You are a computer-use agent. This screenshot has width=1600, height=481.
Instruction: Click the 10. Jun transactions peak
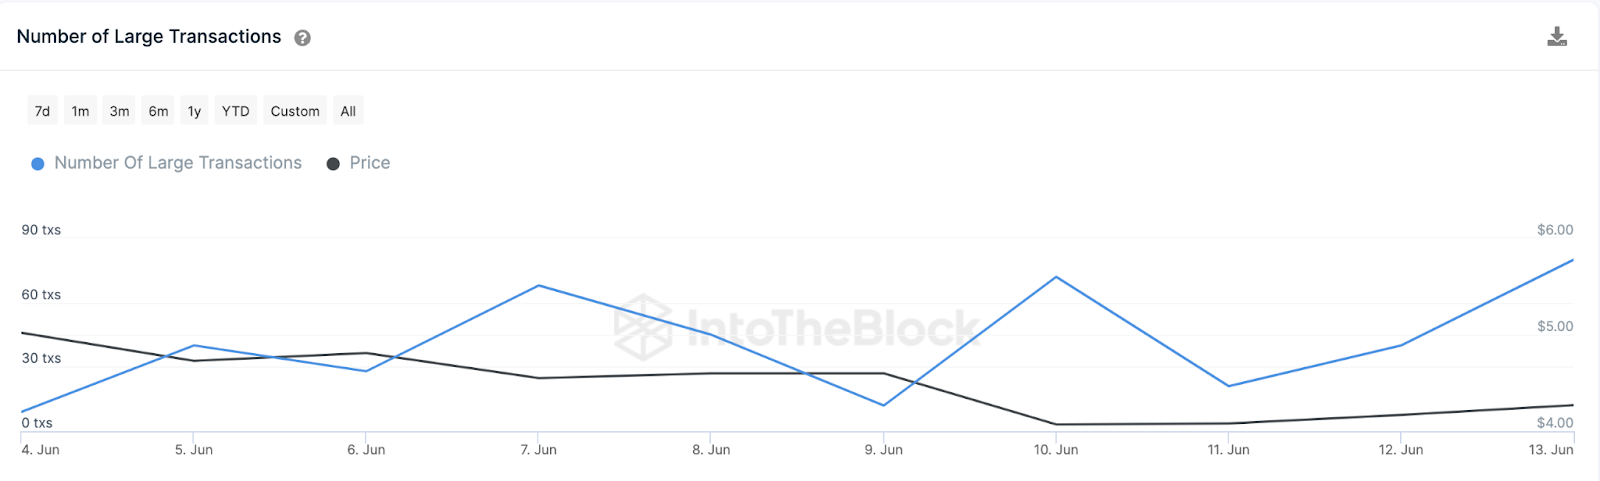(x=1056, y=277)
